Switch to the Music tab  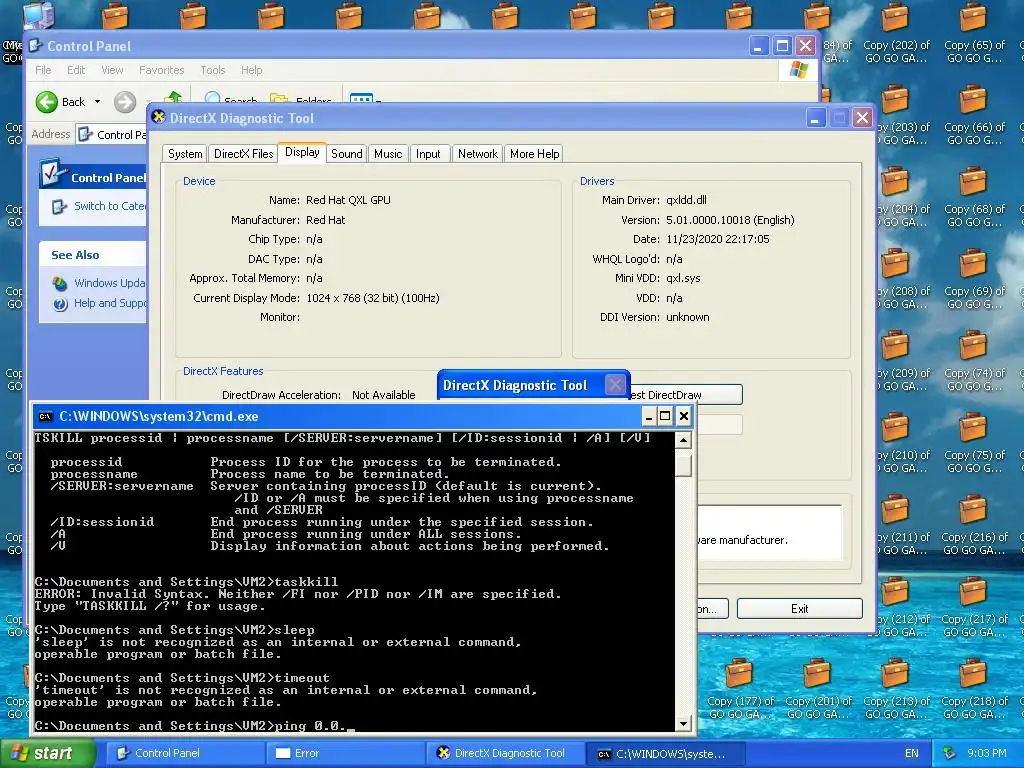click(x=388, y=153)
